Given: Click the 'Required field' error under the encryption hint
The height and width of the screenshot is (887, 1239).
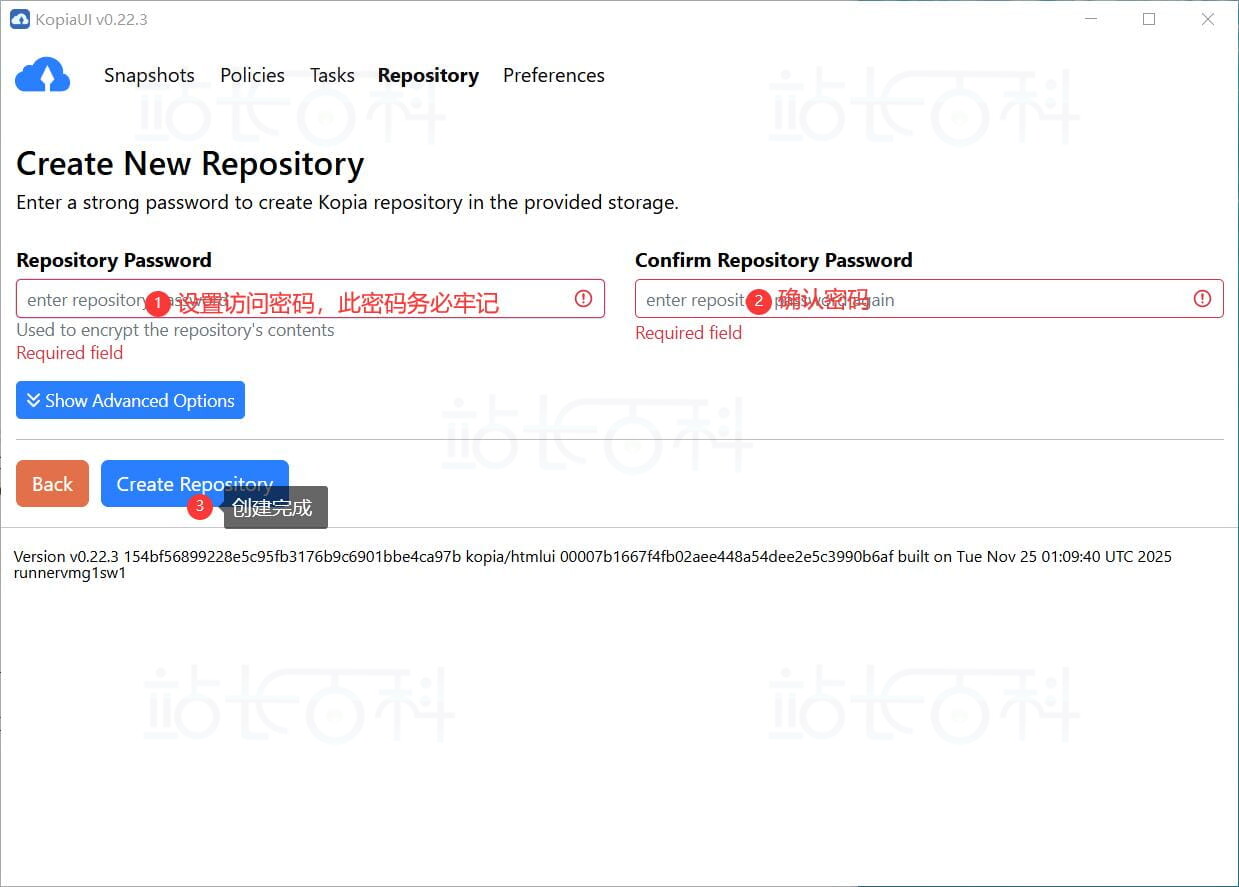Looking at the screenshot, I should pos(69,353).
